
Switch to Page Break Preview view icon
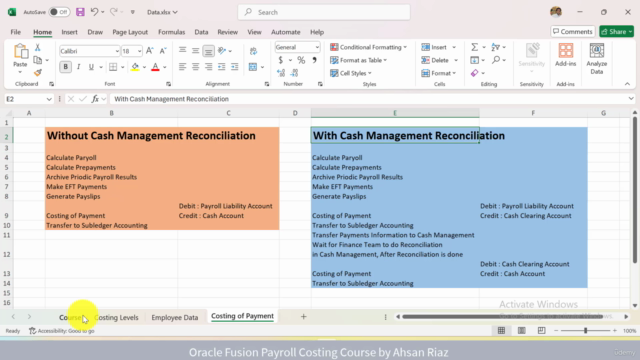[x=541, y=331]
